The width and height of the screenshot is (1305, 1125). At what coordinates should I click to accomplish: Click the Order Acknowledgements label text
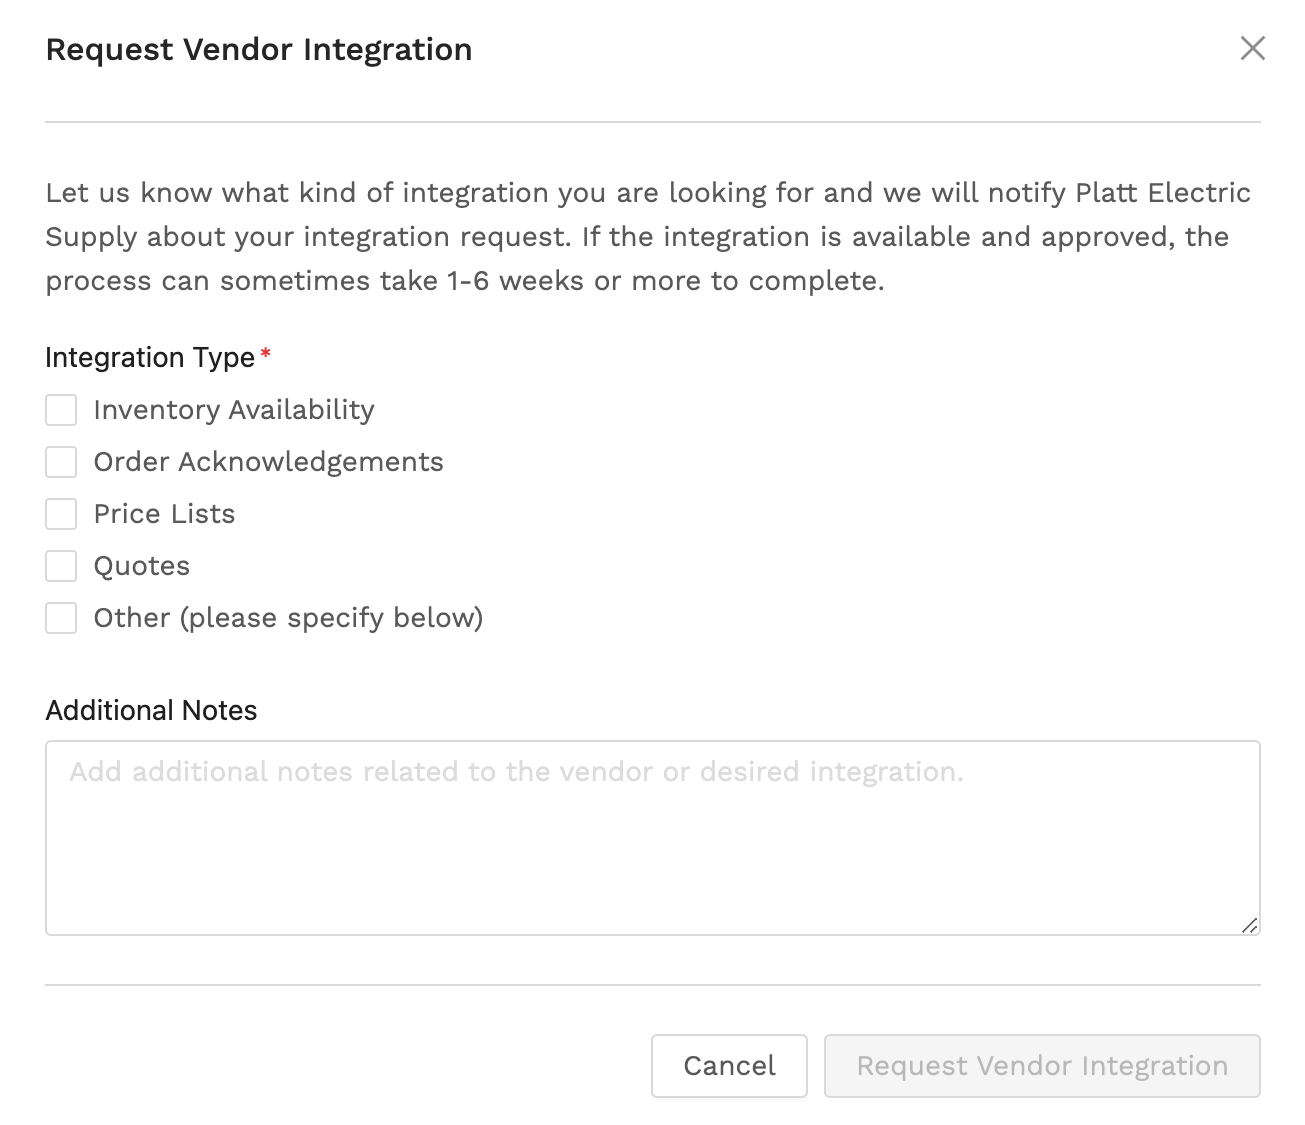click(x=268, y=462)
